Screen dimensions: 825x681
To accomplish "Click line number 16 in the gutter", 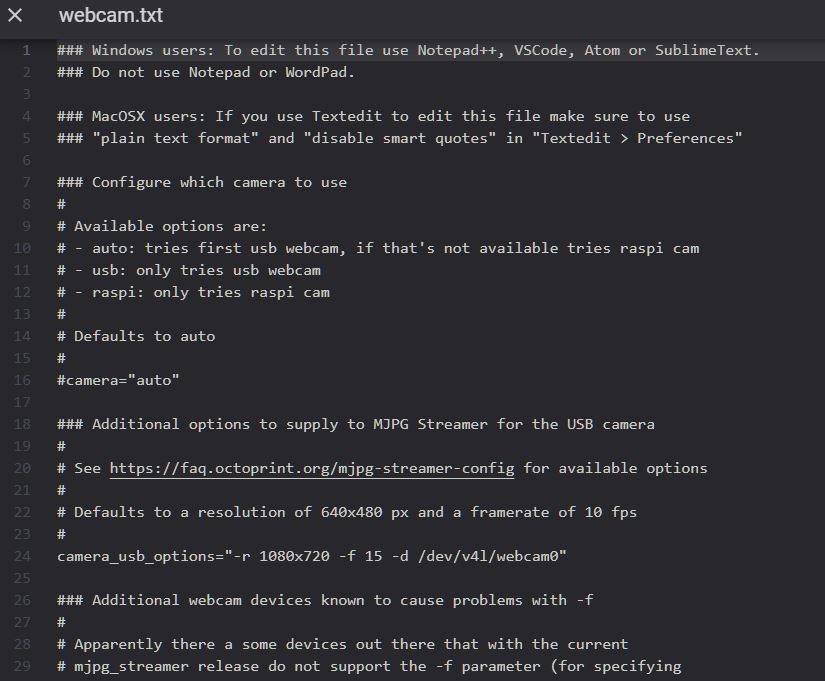I will [23, 380].
